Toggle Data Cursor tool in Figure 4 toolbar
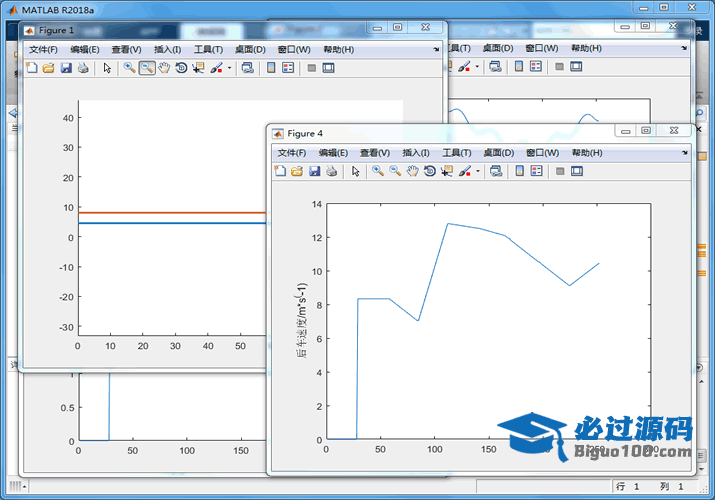Screen dimensions: 715x500 [x=447, y=171]
